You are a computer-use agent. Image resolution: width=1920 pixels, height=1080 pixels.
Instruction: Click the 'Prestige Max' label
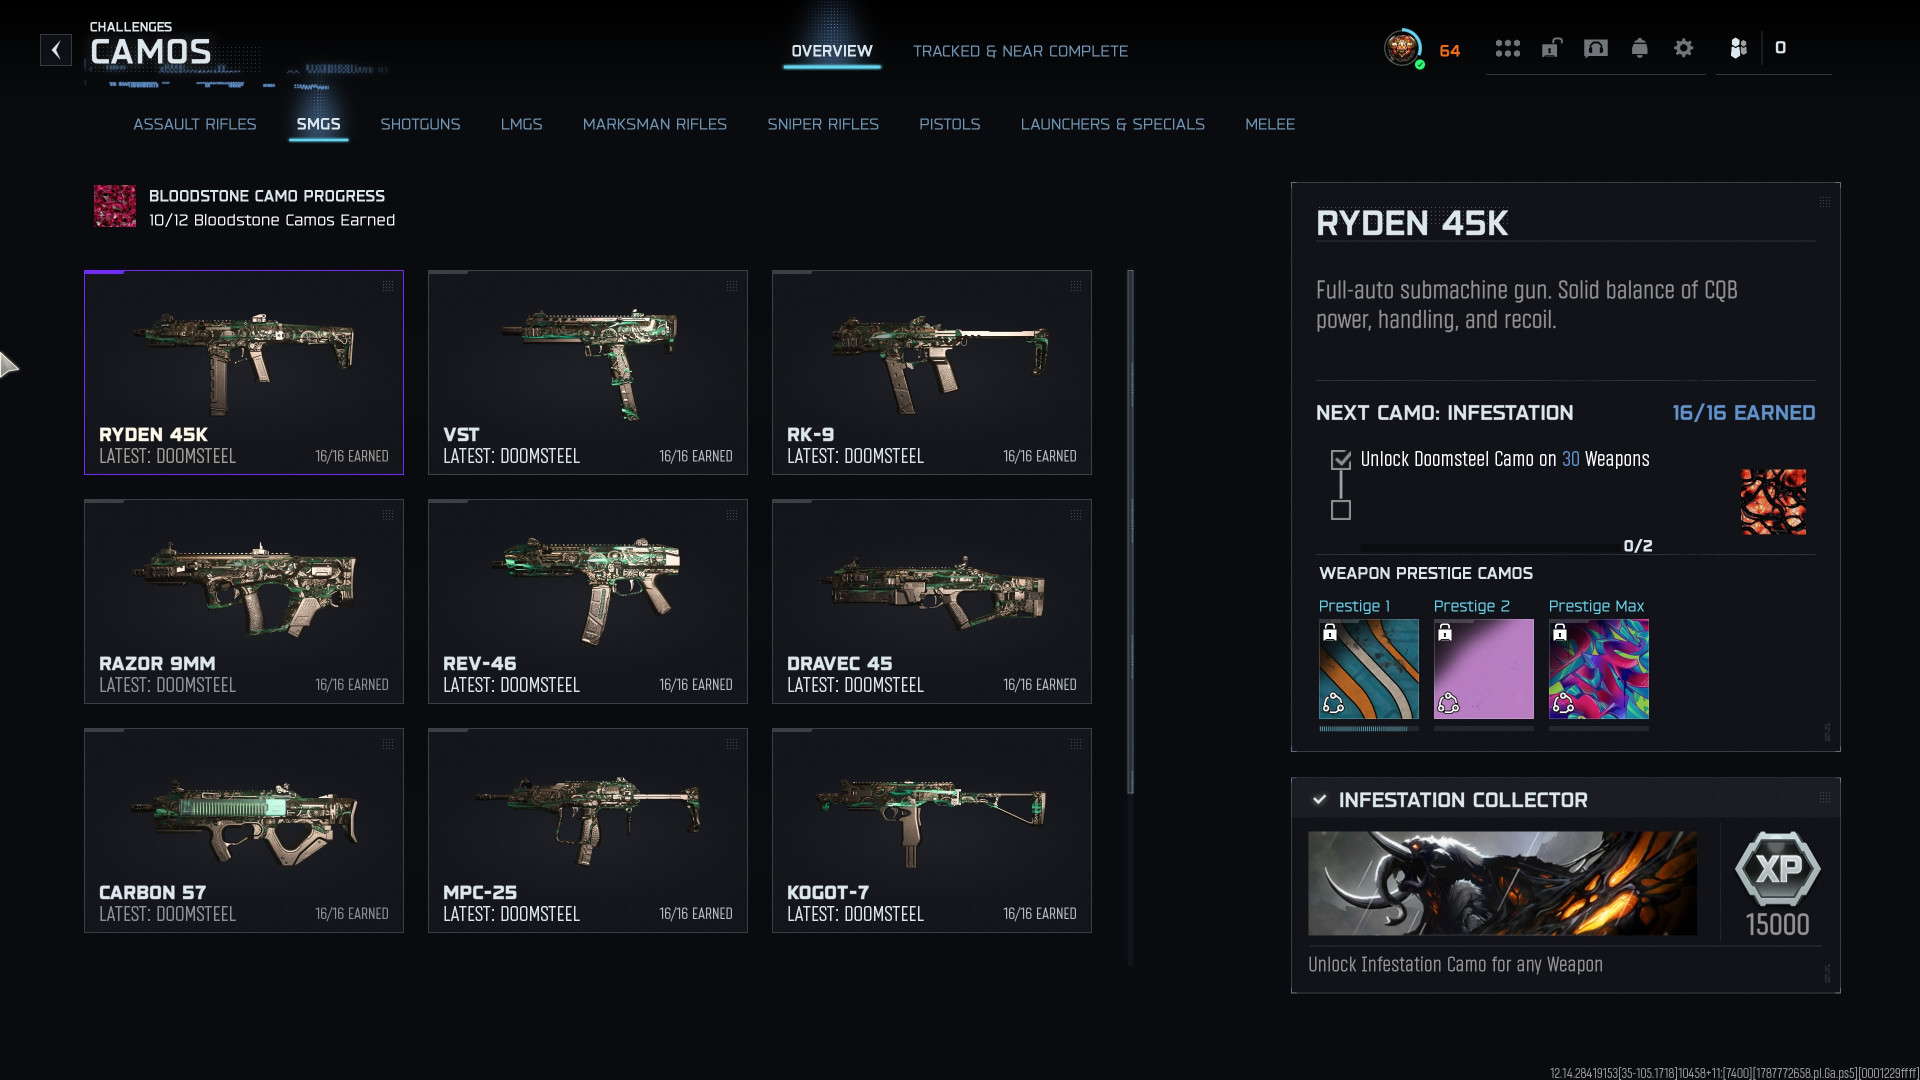pyautogui.click(x=1596, y=606)
